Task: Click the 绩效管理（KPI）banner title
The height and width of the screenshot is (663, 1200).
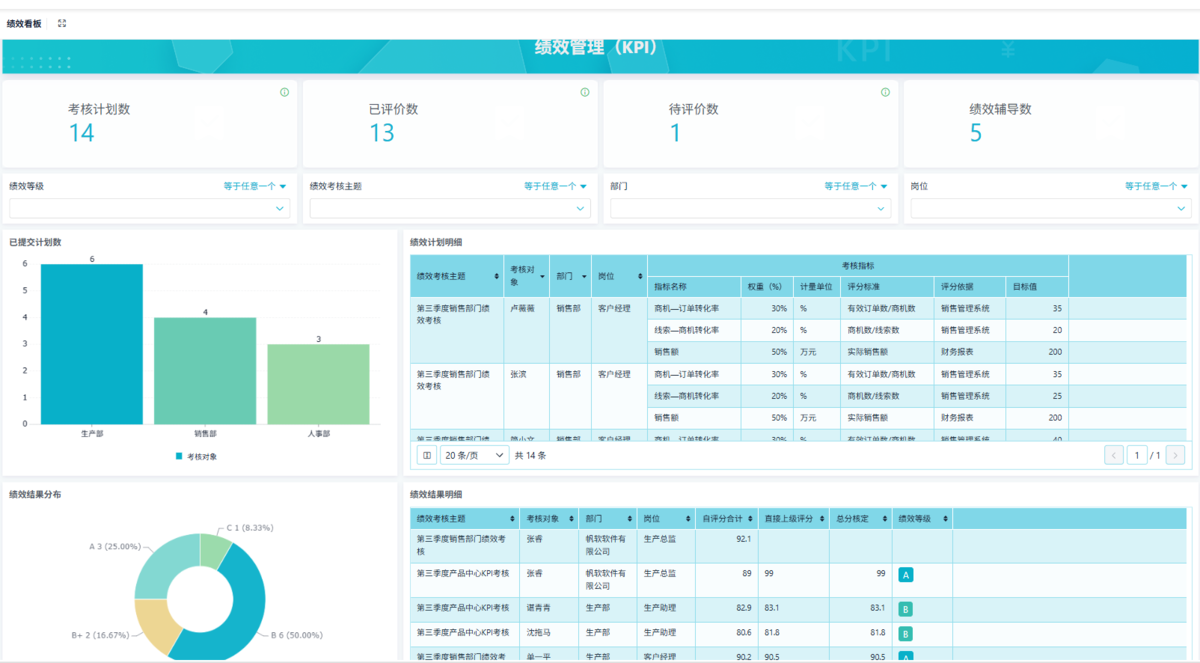Action: point(597,46)
